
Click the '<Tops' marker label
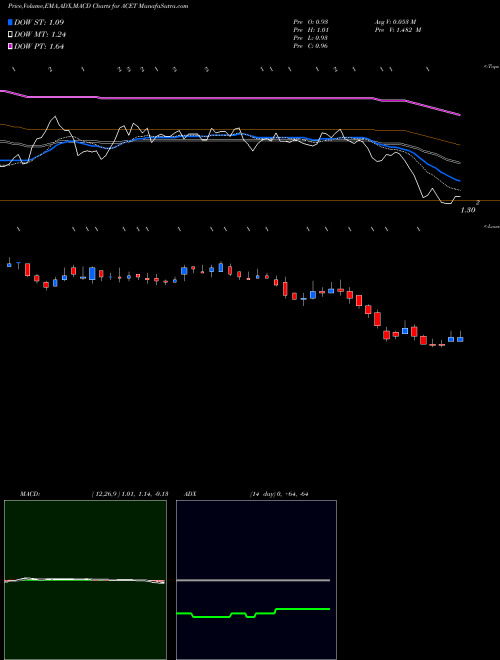491,67
